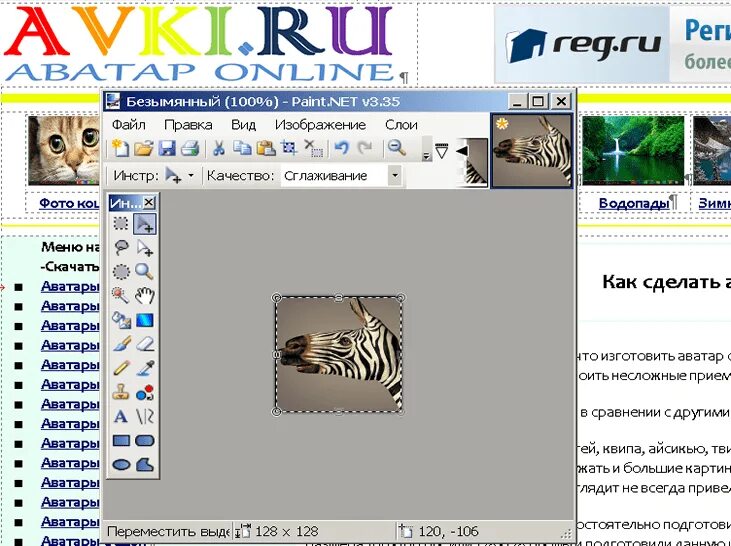Select the Pan hand tool
Image resolution: width=731 pixels, height=546 pixels.
(145, 295)
